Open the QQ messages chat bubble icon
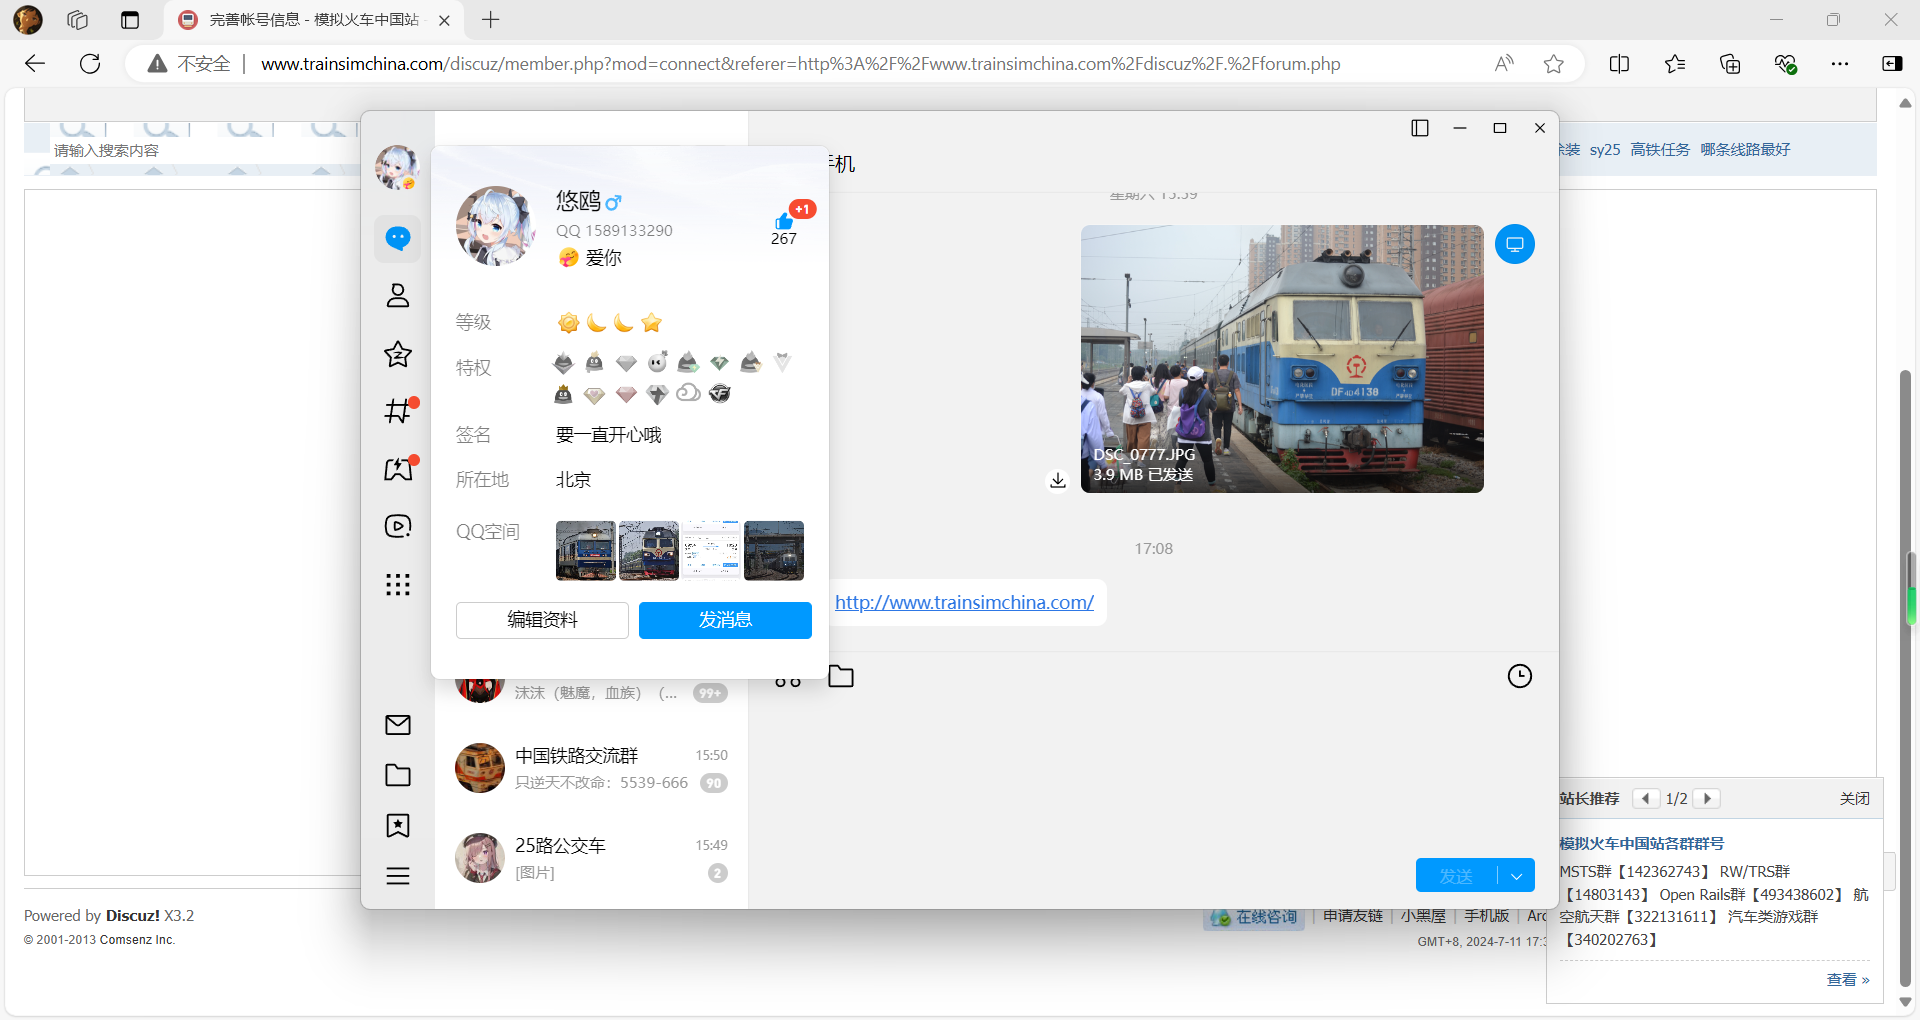The image size is (1920, 1020). tap(398, 238)
